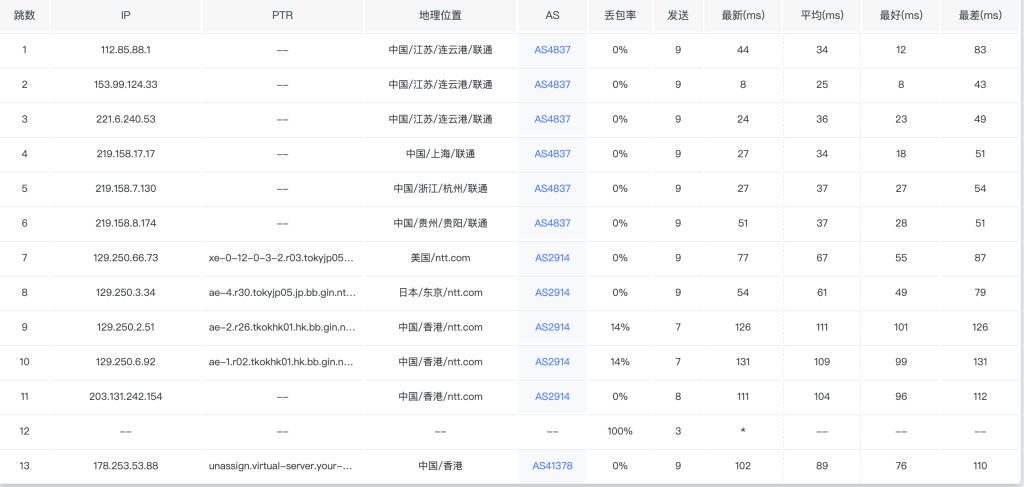Viewport: 1024px width, 487px height.
Task: Click latest latency 77 in hop 7
Action: 743,258
